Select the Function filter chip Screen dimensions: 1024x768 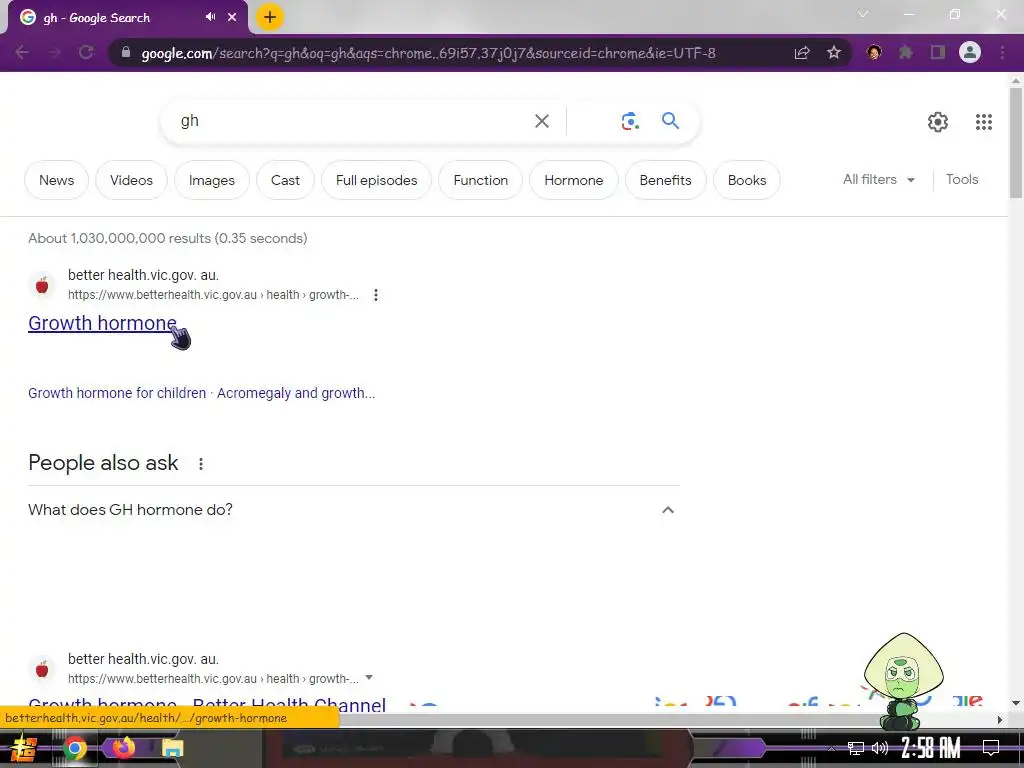(481, 180)
